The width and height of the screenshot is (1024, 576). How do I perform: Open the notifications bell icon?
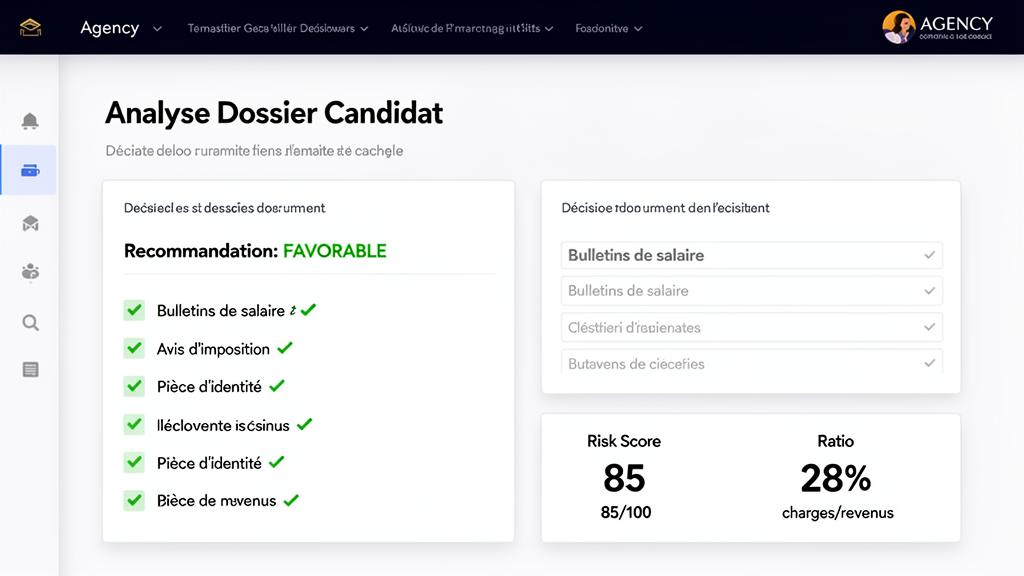pos(30,120)
